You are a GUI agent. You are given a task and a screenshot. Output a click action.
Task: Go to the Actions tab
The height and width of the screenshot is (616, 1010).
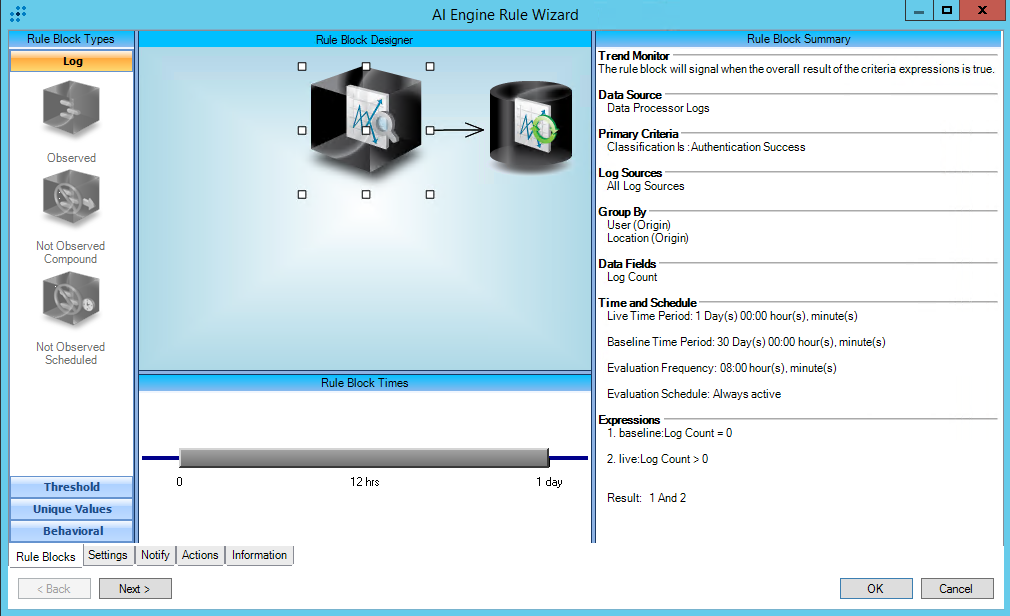coord(200,555)
